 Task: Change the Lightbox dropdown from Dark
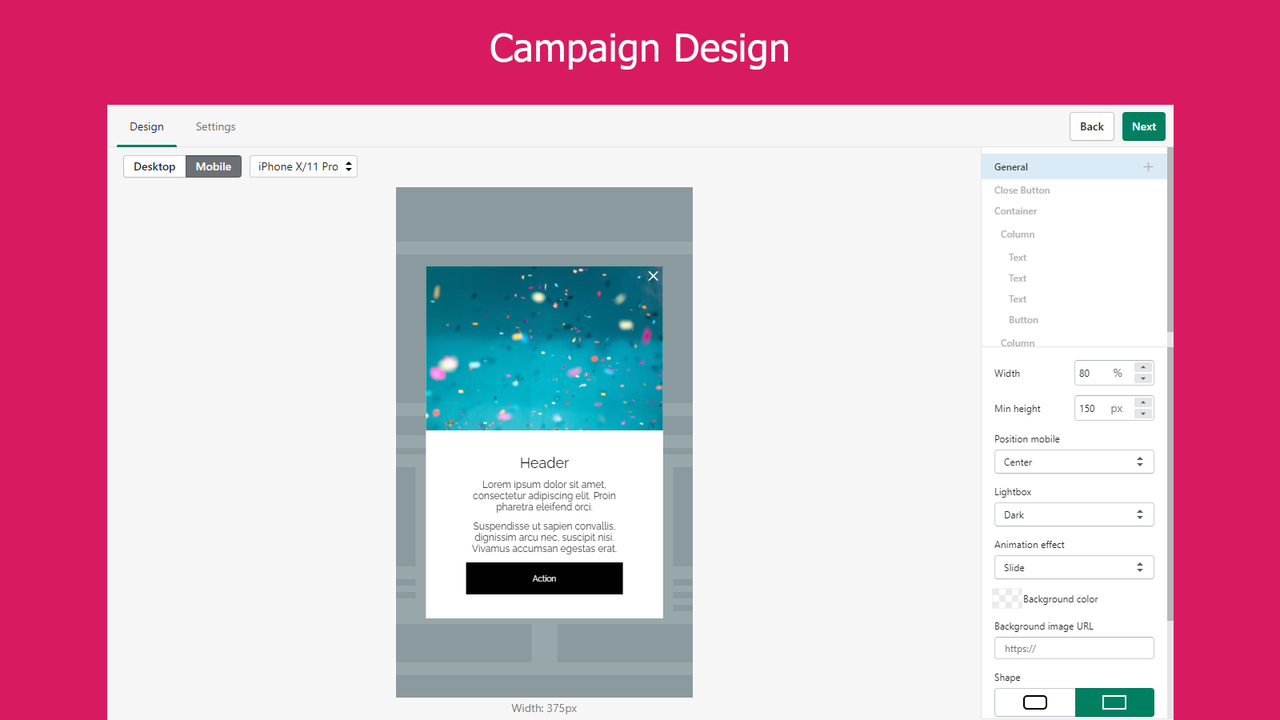point(1074,514)
